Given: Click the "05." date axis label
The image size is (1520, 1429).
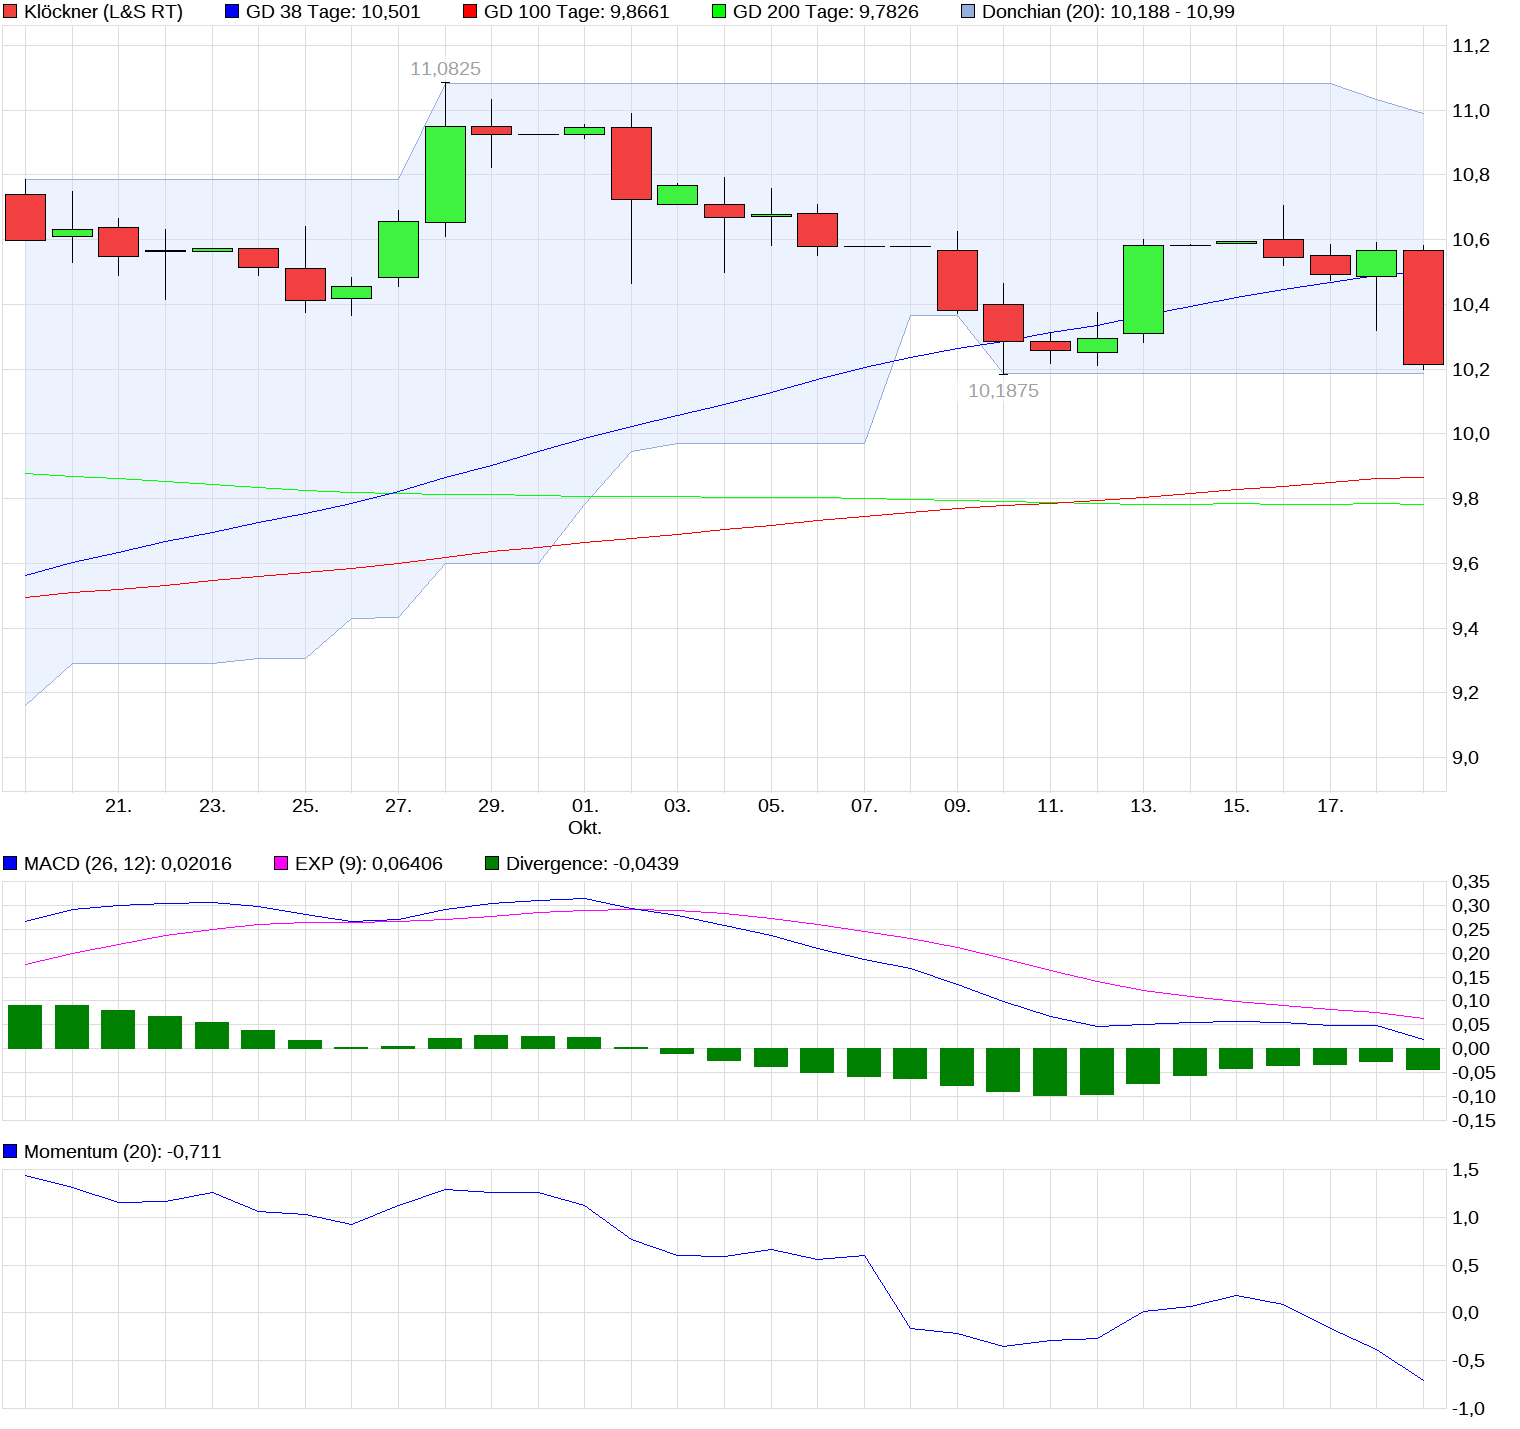Looking at the screenshot, I should point(771,806).
